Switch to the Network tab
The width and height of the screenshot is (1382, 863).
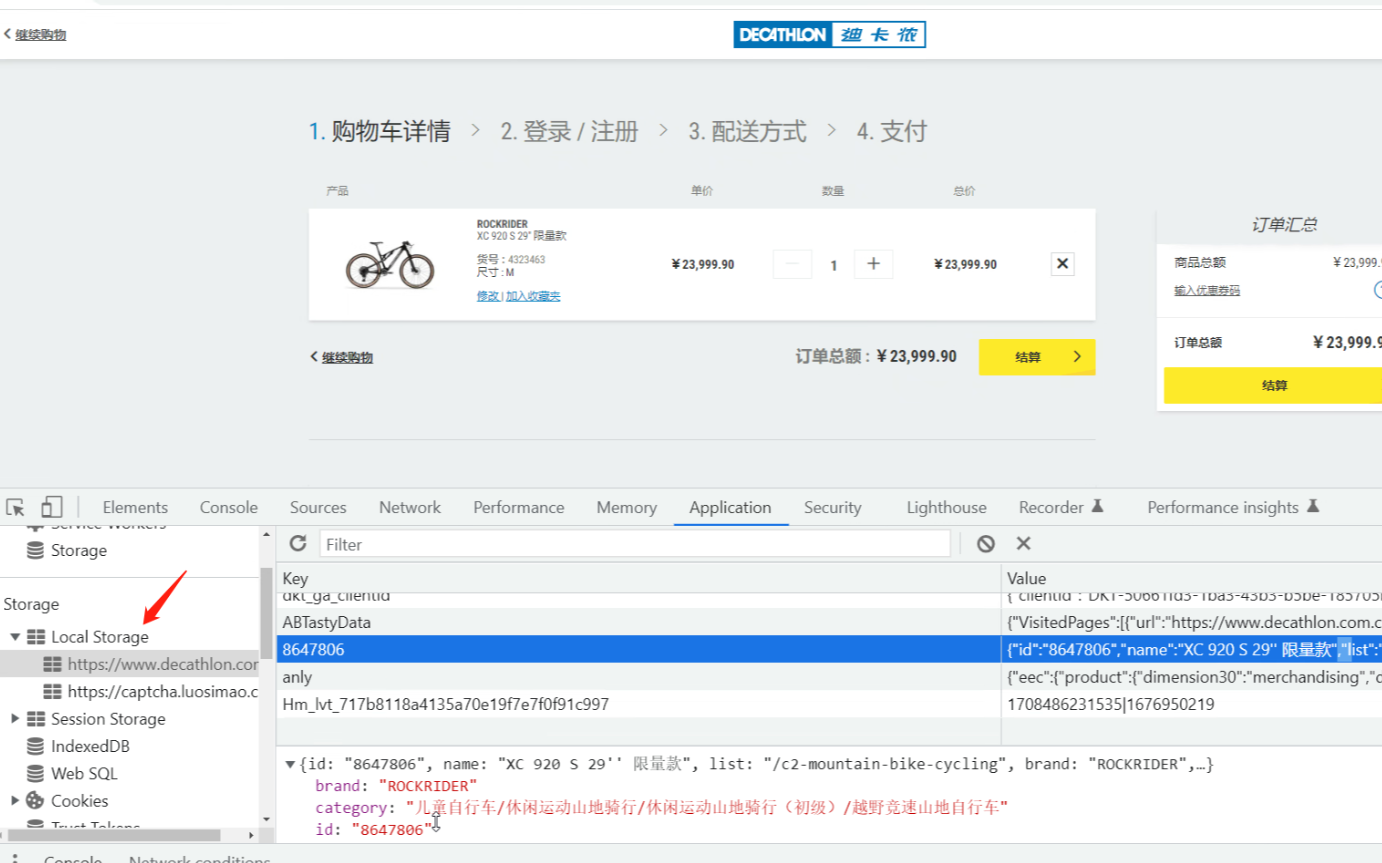coord(410,507)
